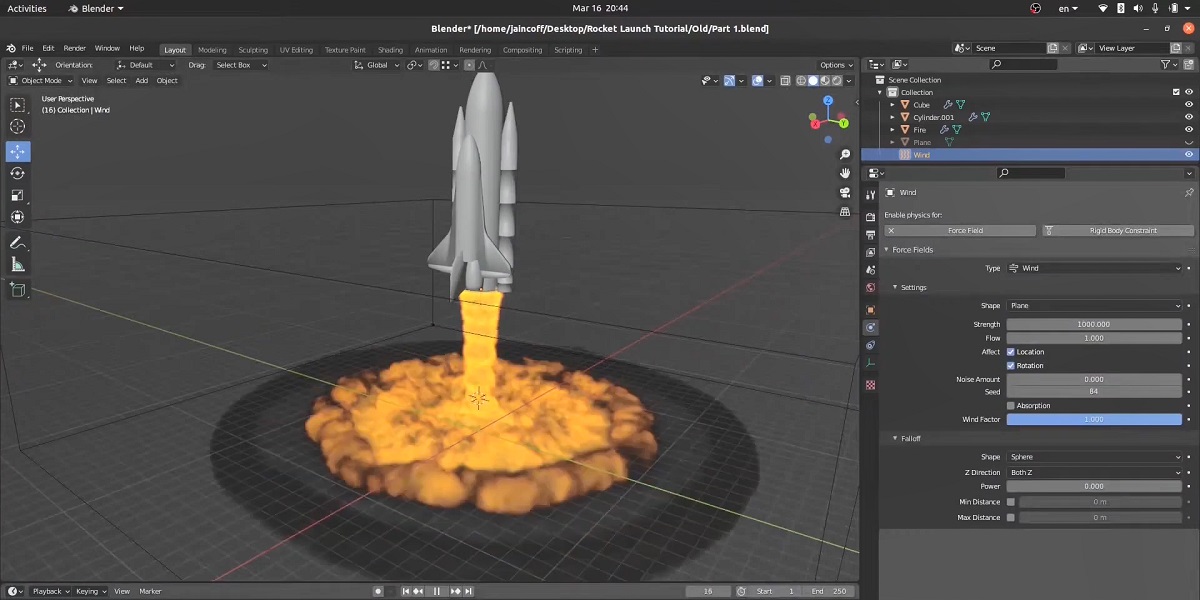Select the Measure tool
Viewport: 1200px width, 600px height.
(x=17, y=264)
